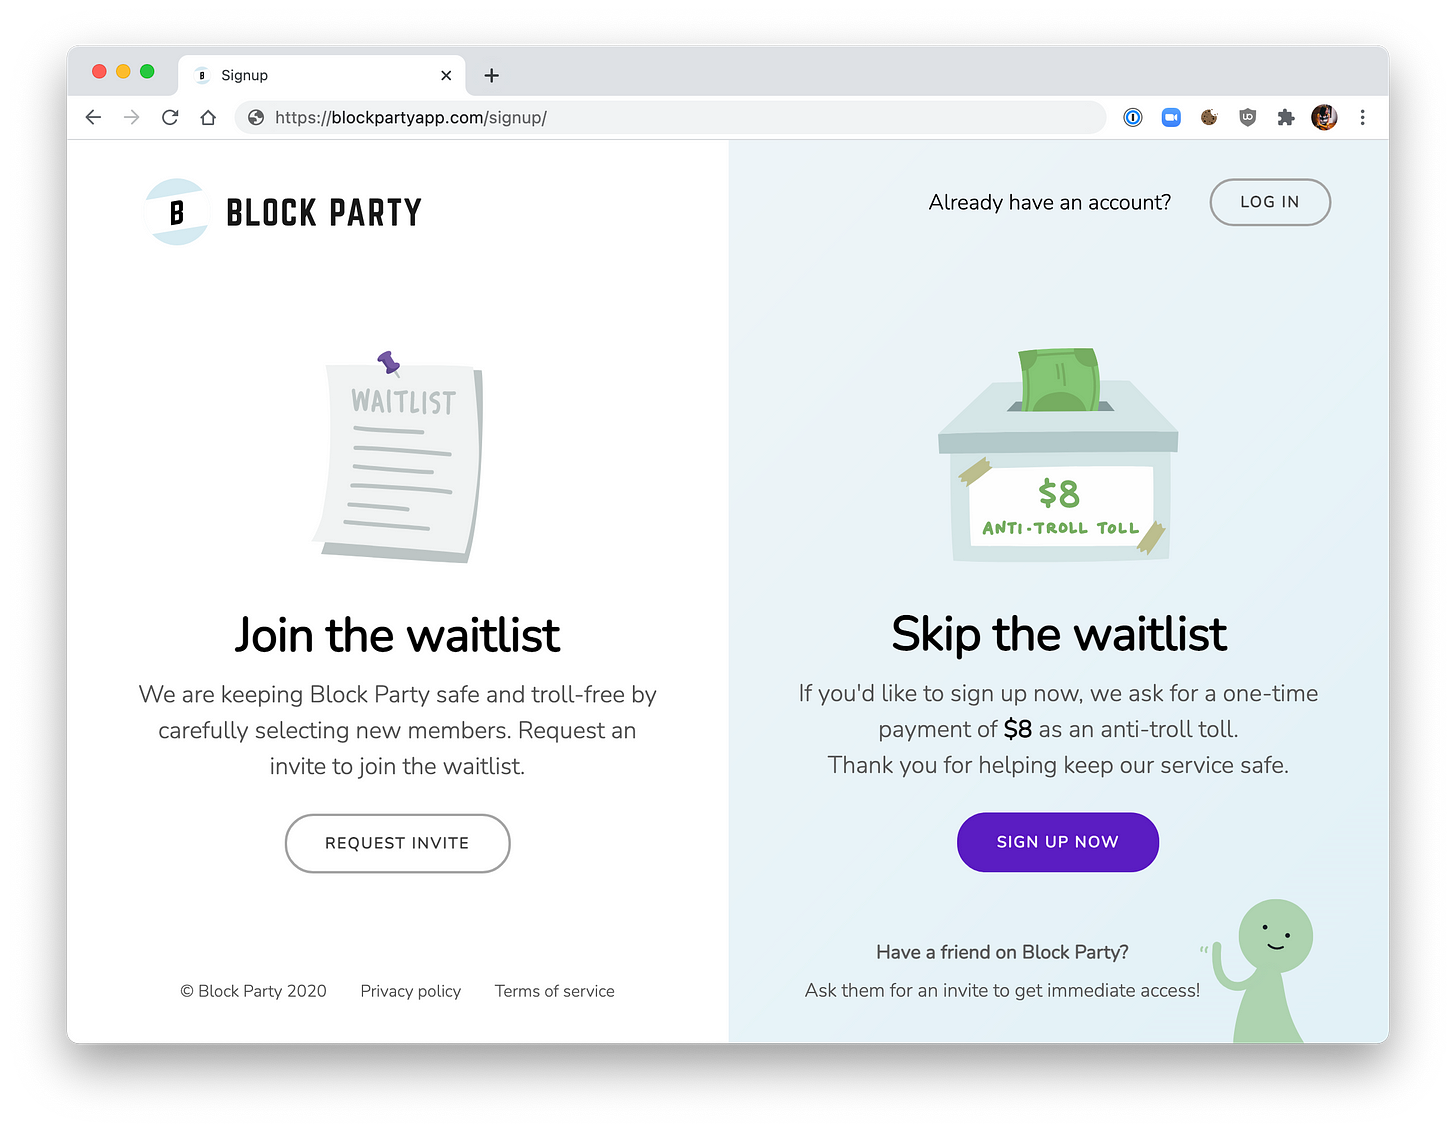The height and width of the screenshot is (1132, 1456).
Task: Go to browser home page icon
Action: click(208, 117)
